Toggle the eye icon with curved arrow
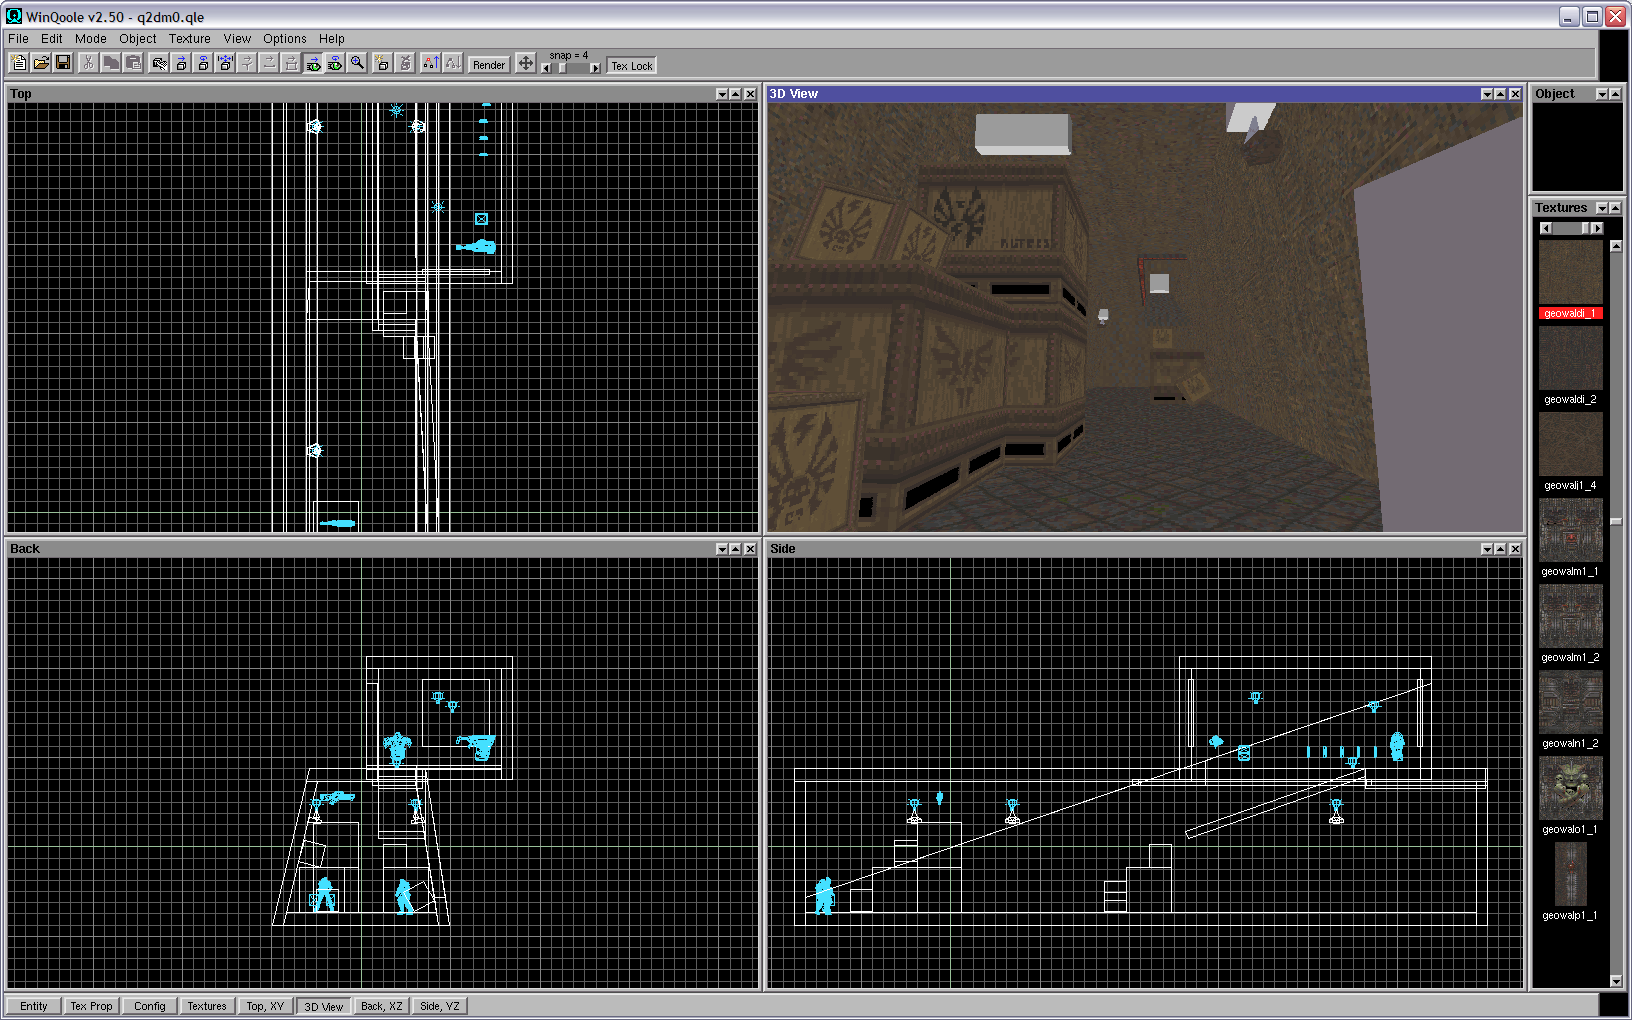 point(335,63)
